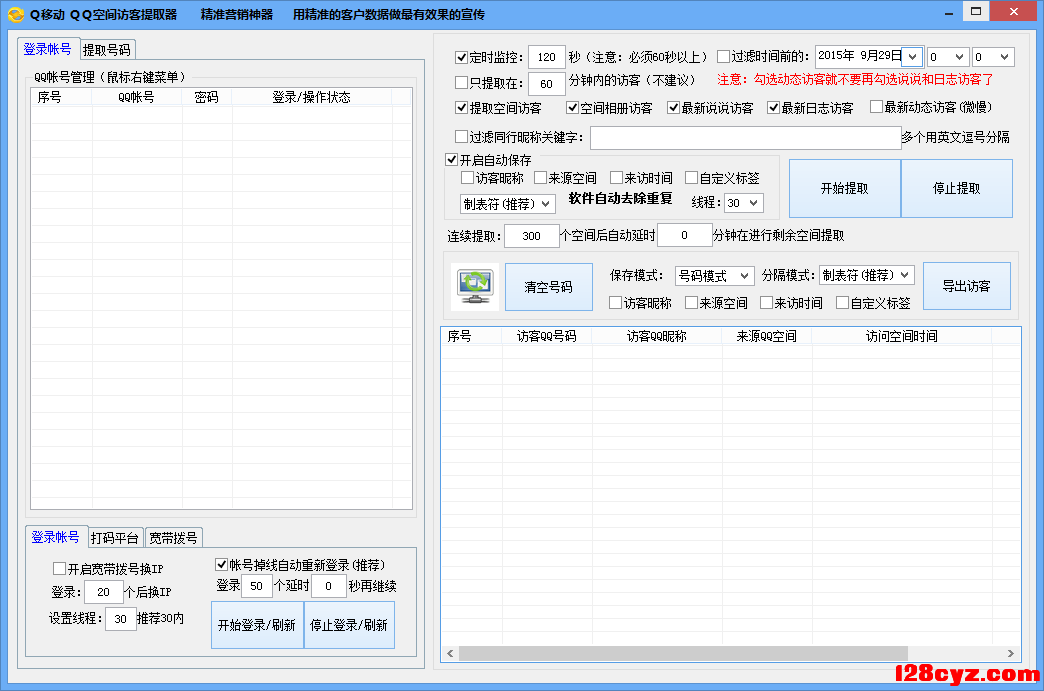This screenshot has height=691, width=1044.
Task: Toggle 帐号掉线自动重新登录 checkbox
Action: coord(222,565)
